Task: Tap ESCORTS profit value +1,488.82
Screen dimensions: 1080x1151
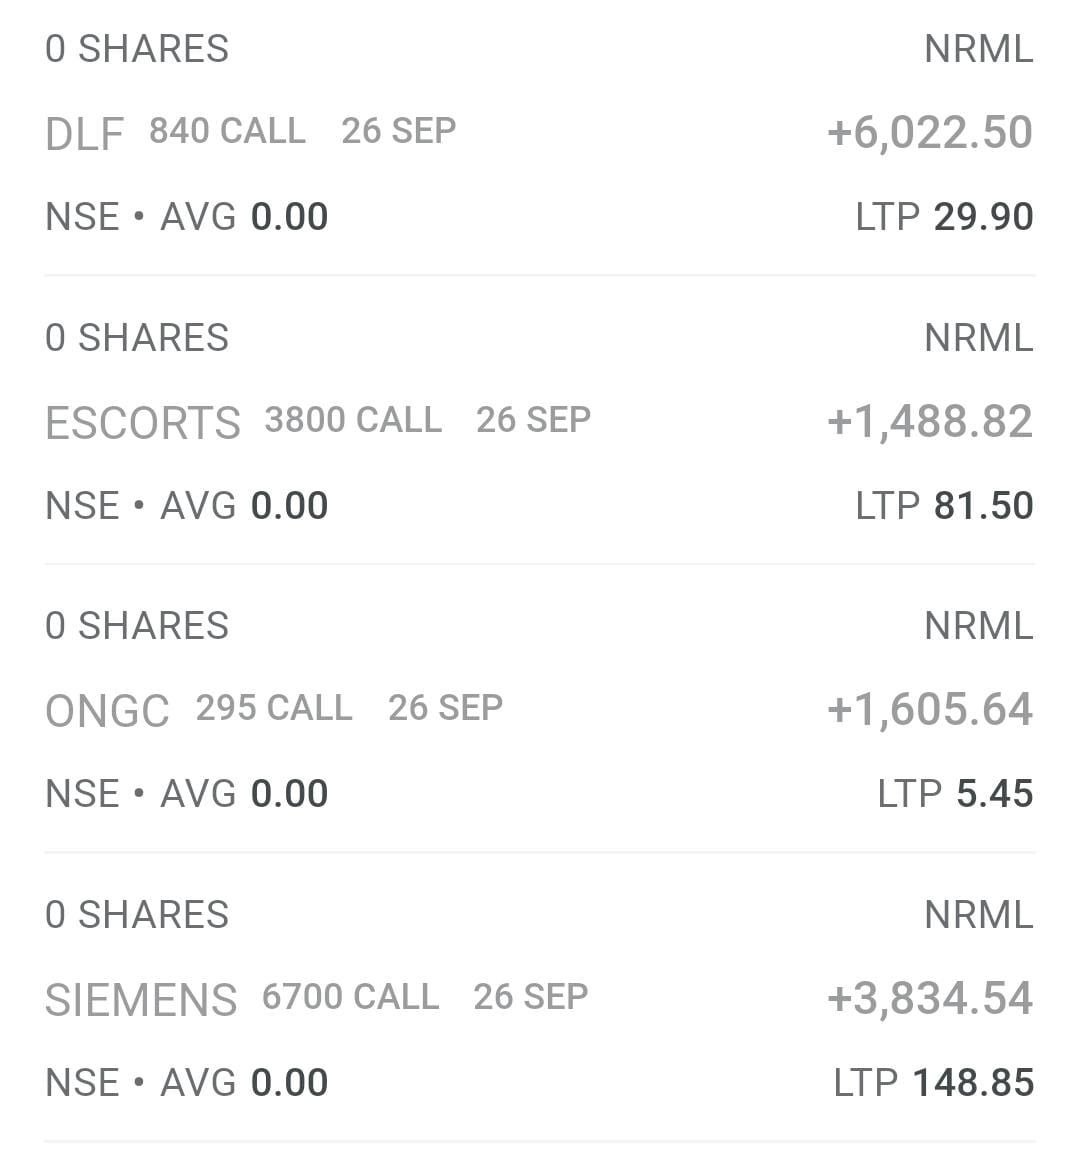Action: [x=929, y=422]
